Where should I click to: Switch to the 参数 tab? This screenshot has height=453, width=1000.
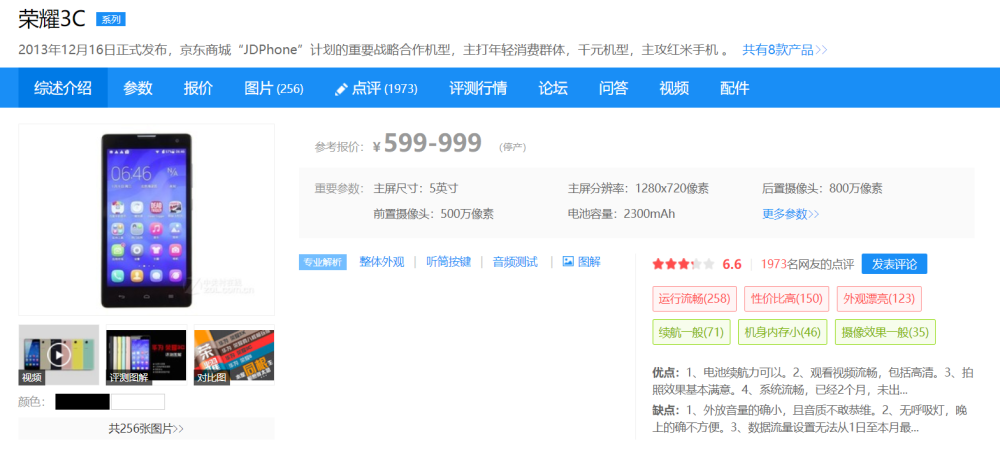point(138,88)
